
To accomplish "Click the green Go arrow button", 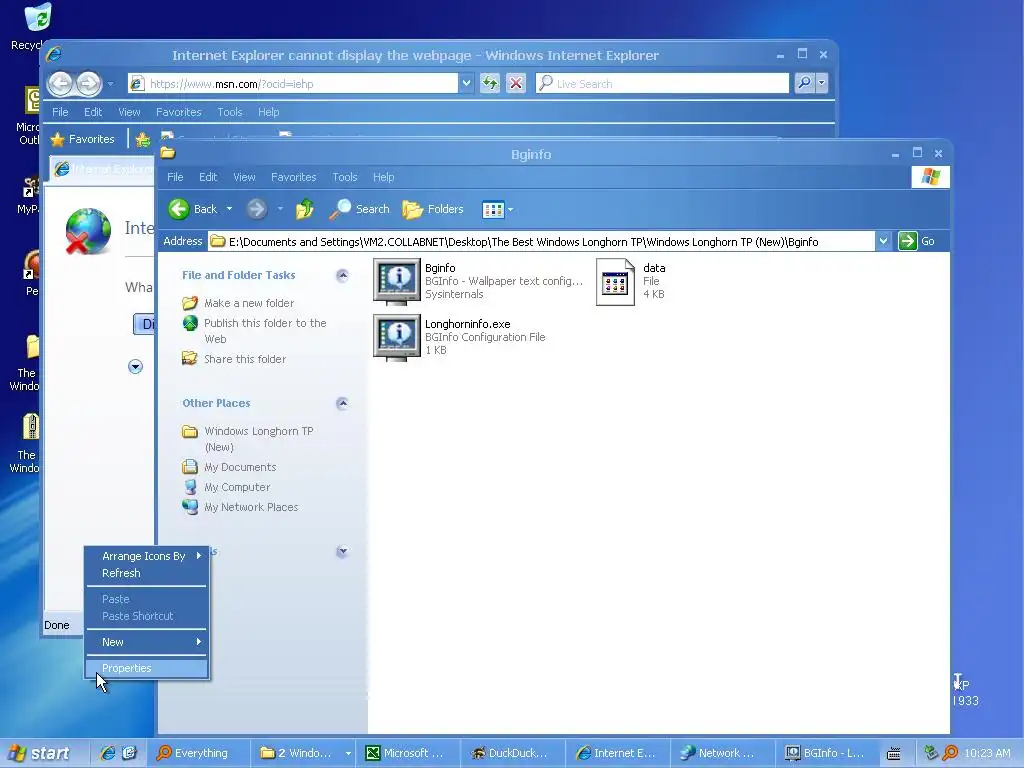I will coord(908,241).
